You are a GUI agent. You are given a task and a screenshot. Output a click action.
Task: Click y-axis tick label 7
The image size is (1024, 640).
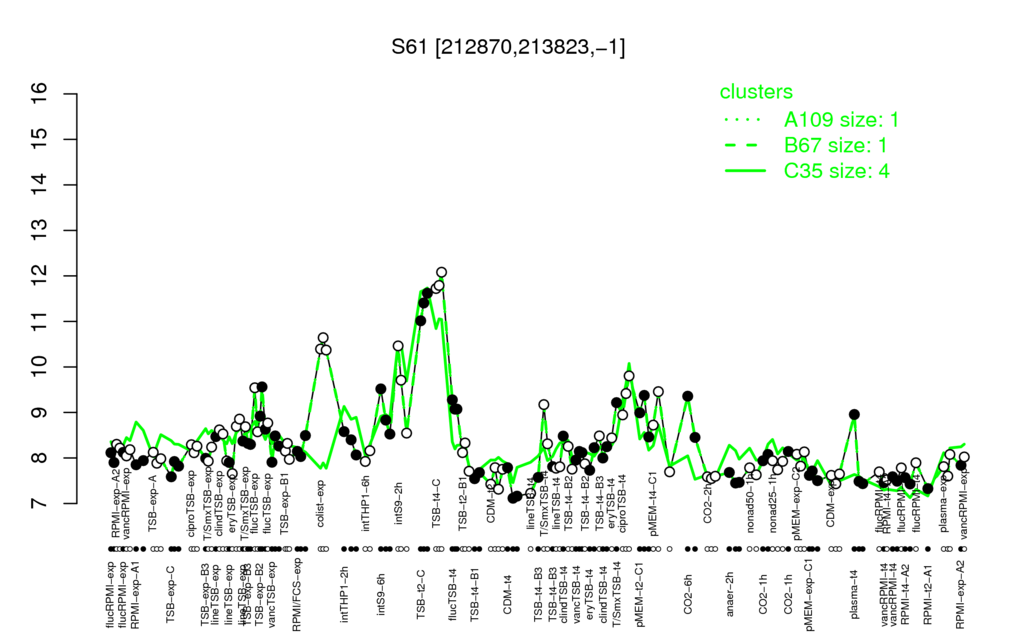point(40,504)
